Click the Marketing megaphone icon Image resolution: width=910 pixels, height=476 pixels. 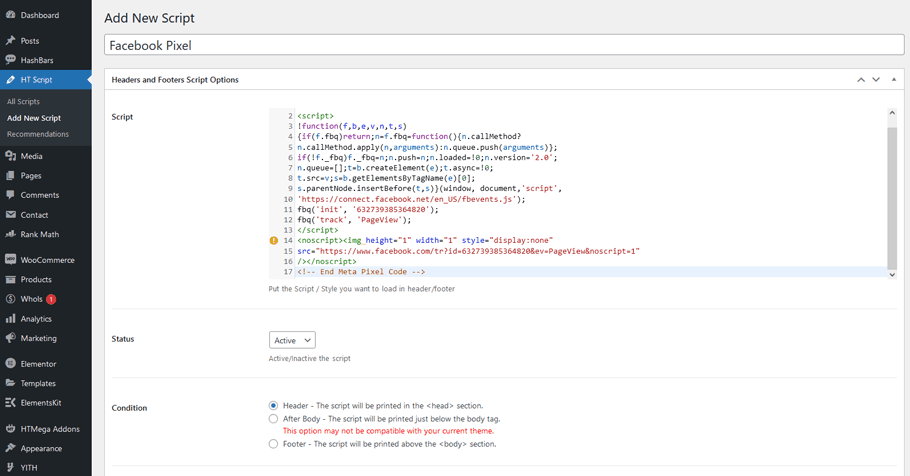point(10,338)
